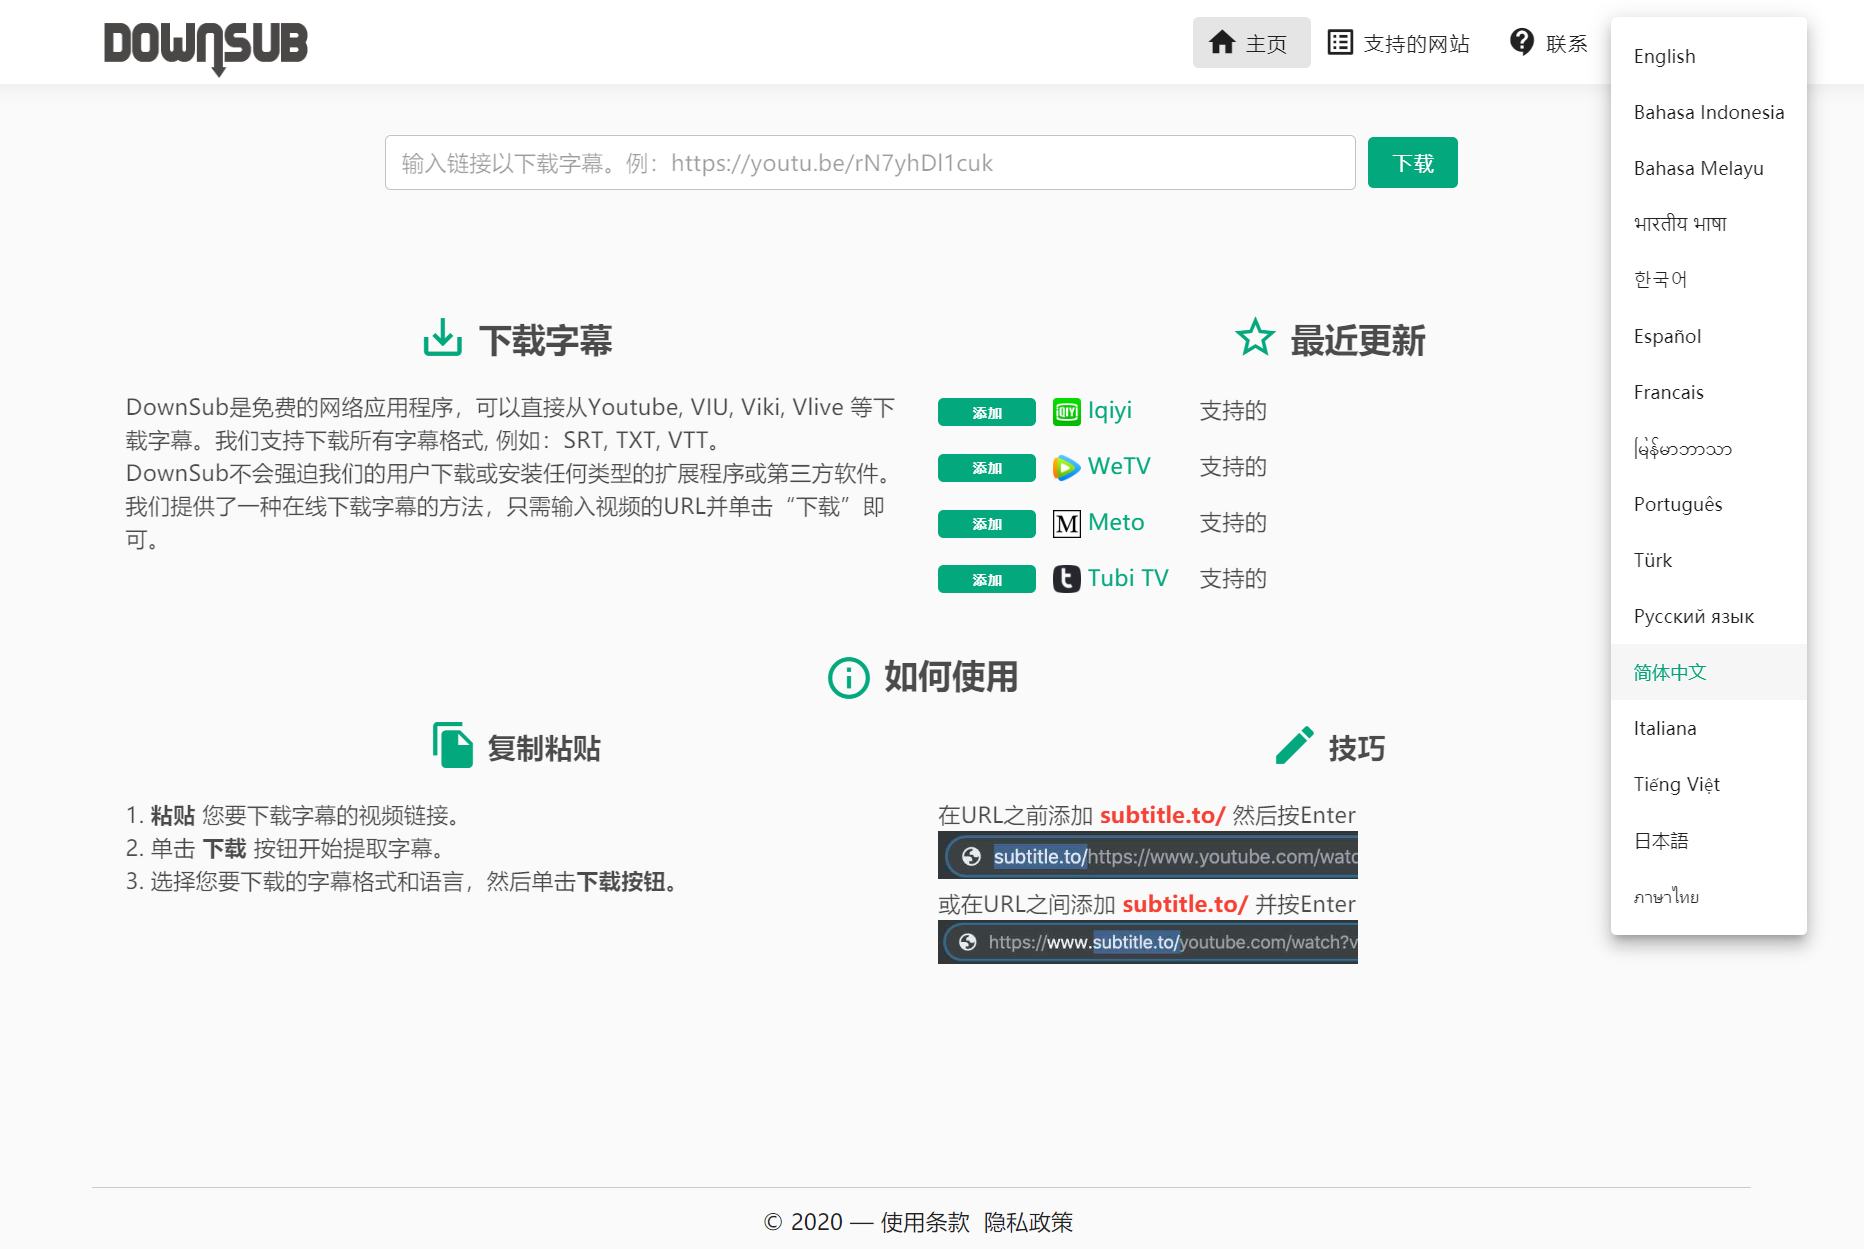The image size is (1864, 1249).
Task: Open the 主页 home tab
Action: coord(1252,43)
